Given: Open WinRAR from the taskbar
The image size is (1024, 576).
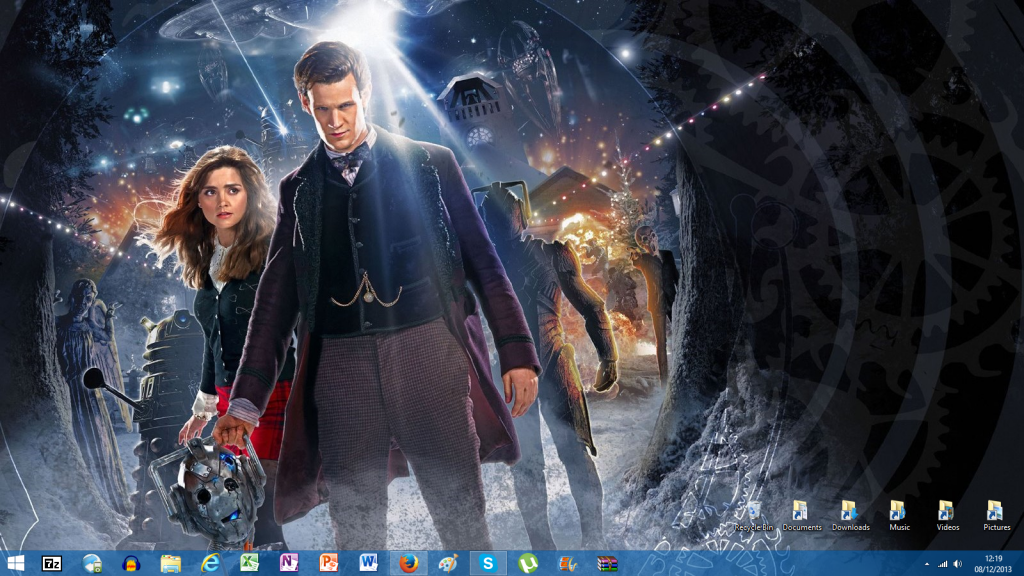Looking at the screenshot, I should tap(607, 563).
